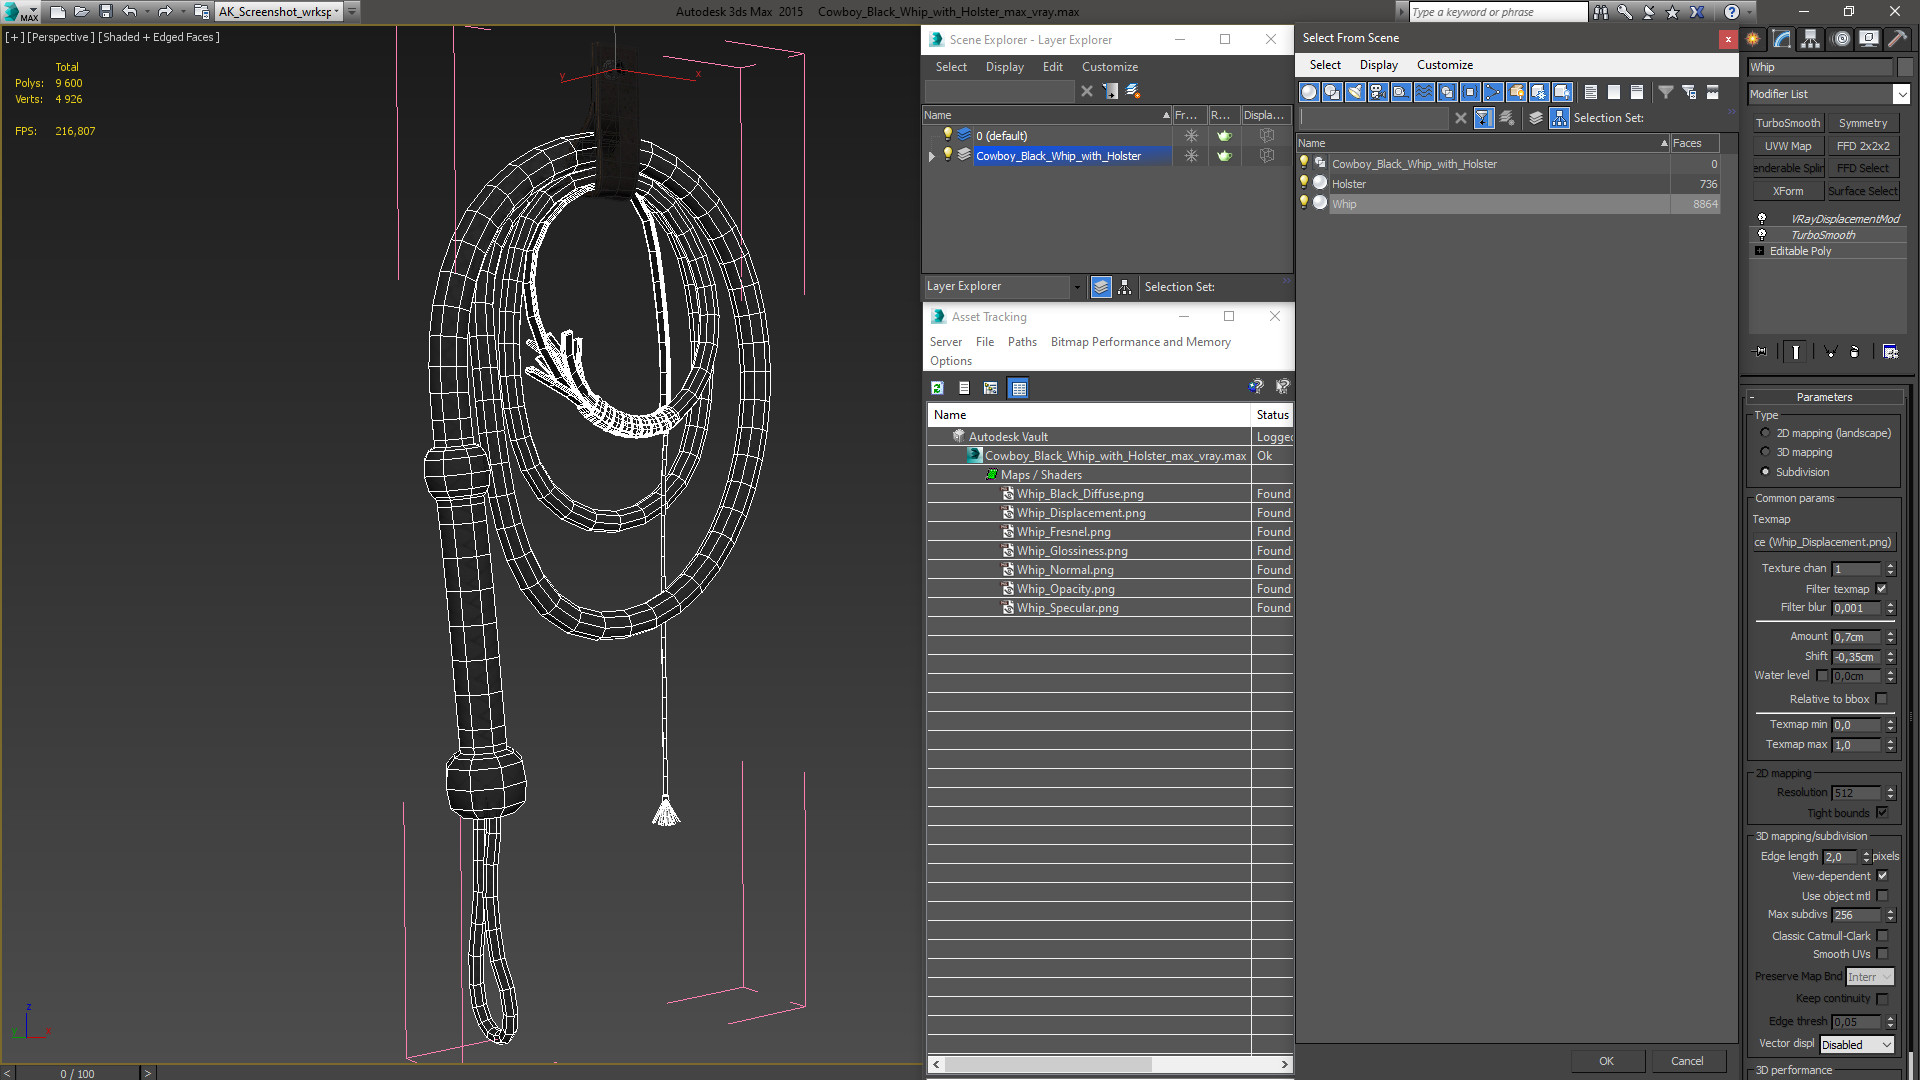Open the Help dropdown arrow next to question mark
The height and width of the screenshot is (1080, 1920).
(1750, 12)
